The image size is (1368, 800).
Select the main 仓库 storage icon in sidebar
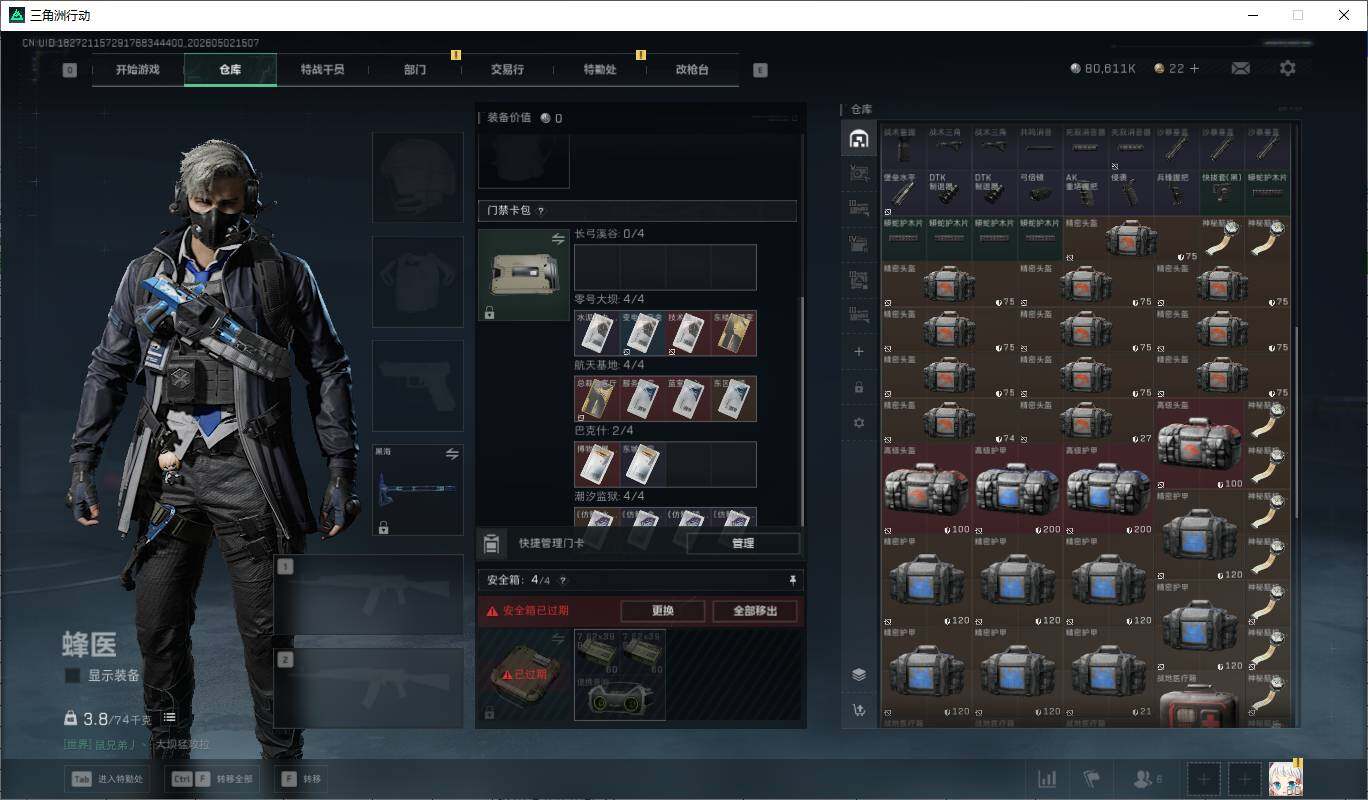[858, 139]
